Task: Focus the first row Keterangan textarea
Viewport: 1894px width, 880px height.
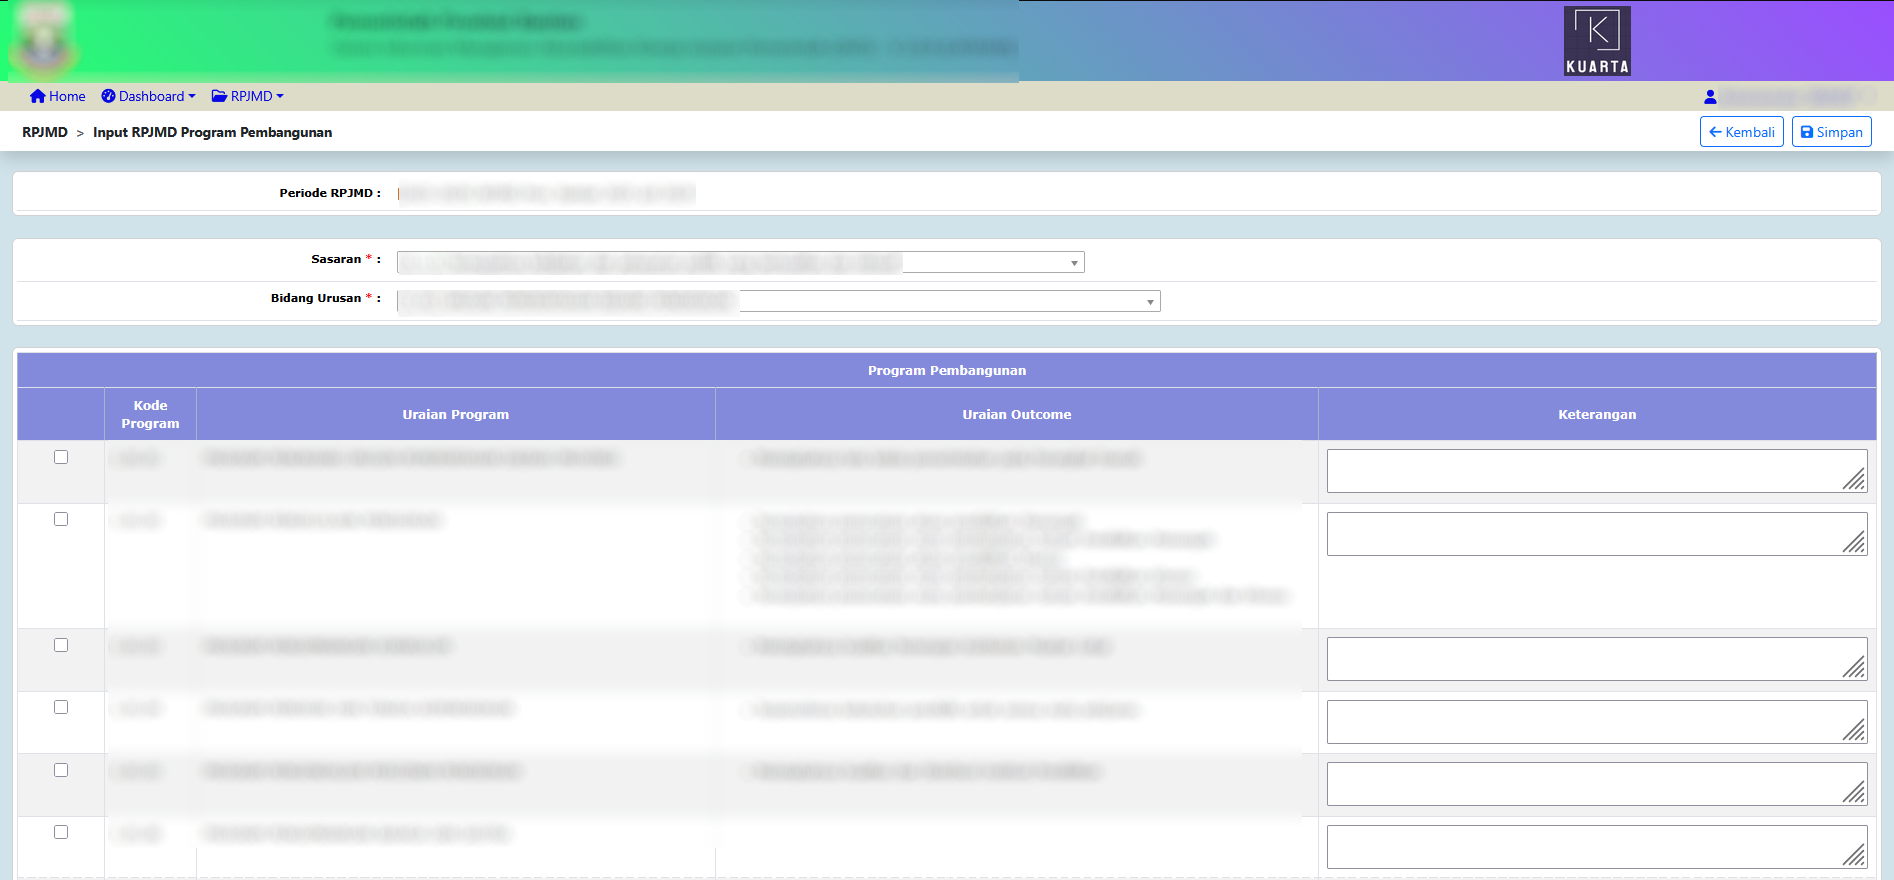Action: [x=1597, y=471]
